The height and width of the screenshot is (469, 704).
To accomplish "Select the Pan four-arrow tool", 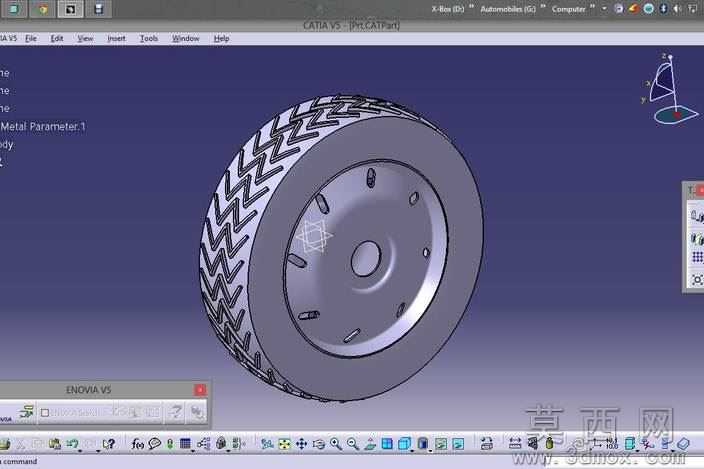I will [x=301, y=444].
